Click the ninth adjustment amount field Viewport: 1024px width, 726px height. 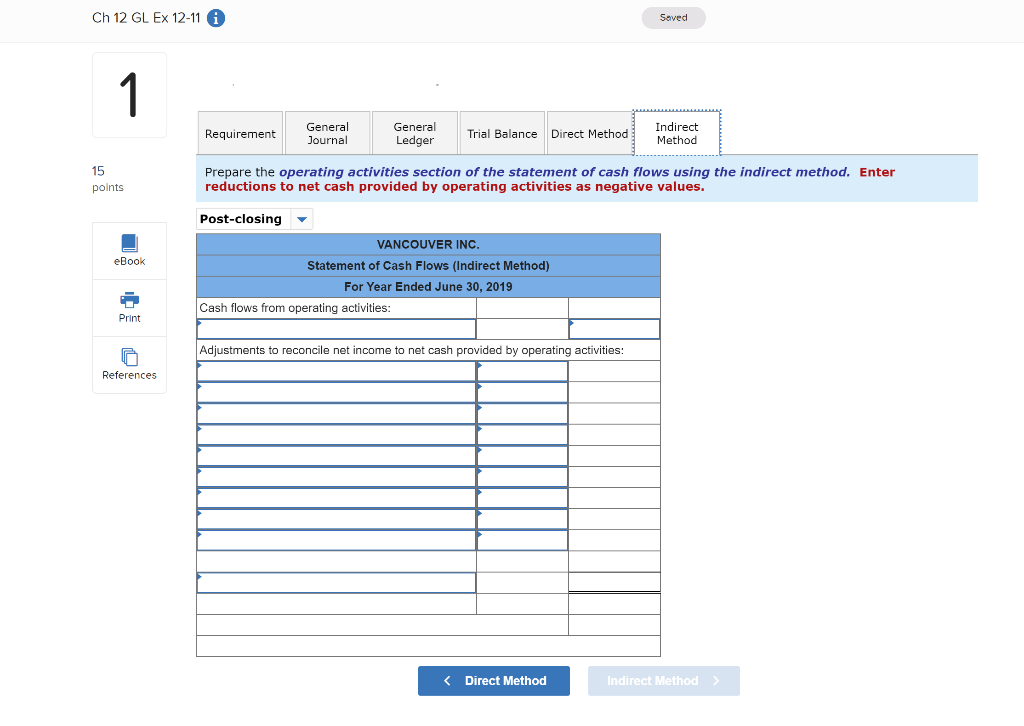click(522, 540)
